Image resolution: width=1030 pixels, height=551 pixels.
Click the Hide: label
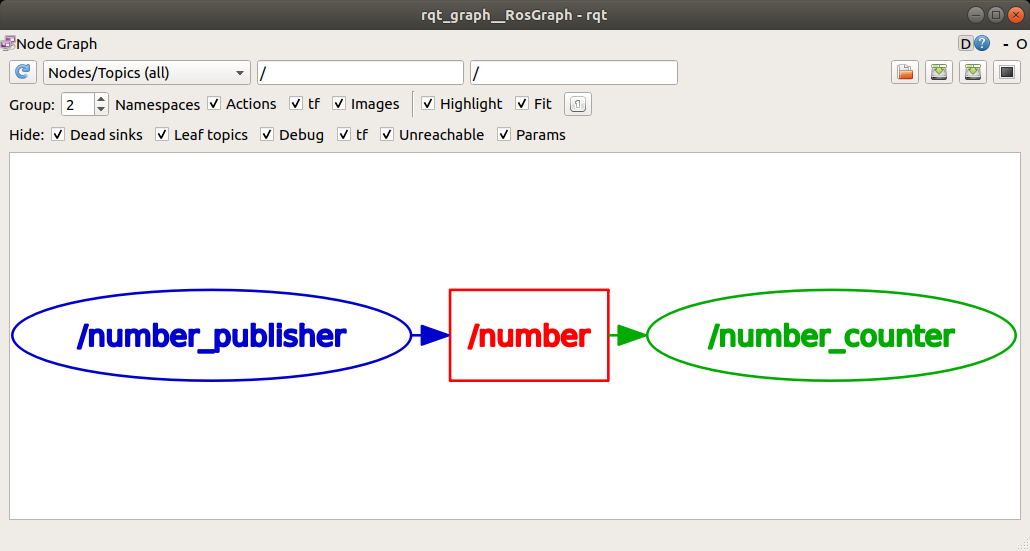(26, 135)
